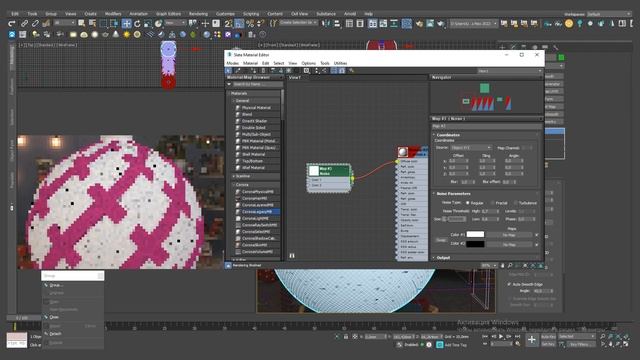
Task: Click the cone primitive icon
Action: pyautogui.click(x=116, y=35)
